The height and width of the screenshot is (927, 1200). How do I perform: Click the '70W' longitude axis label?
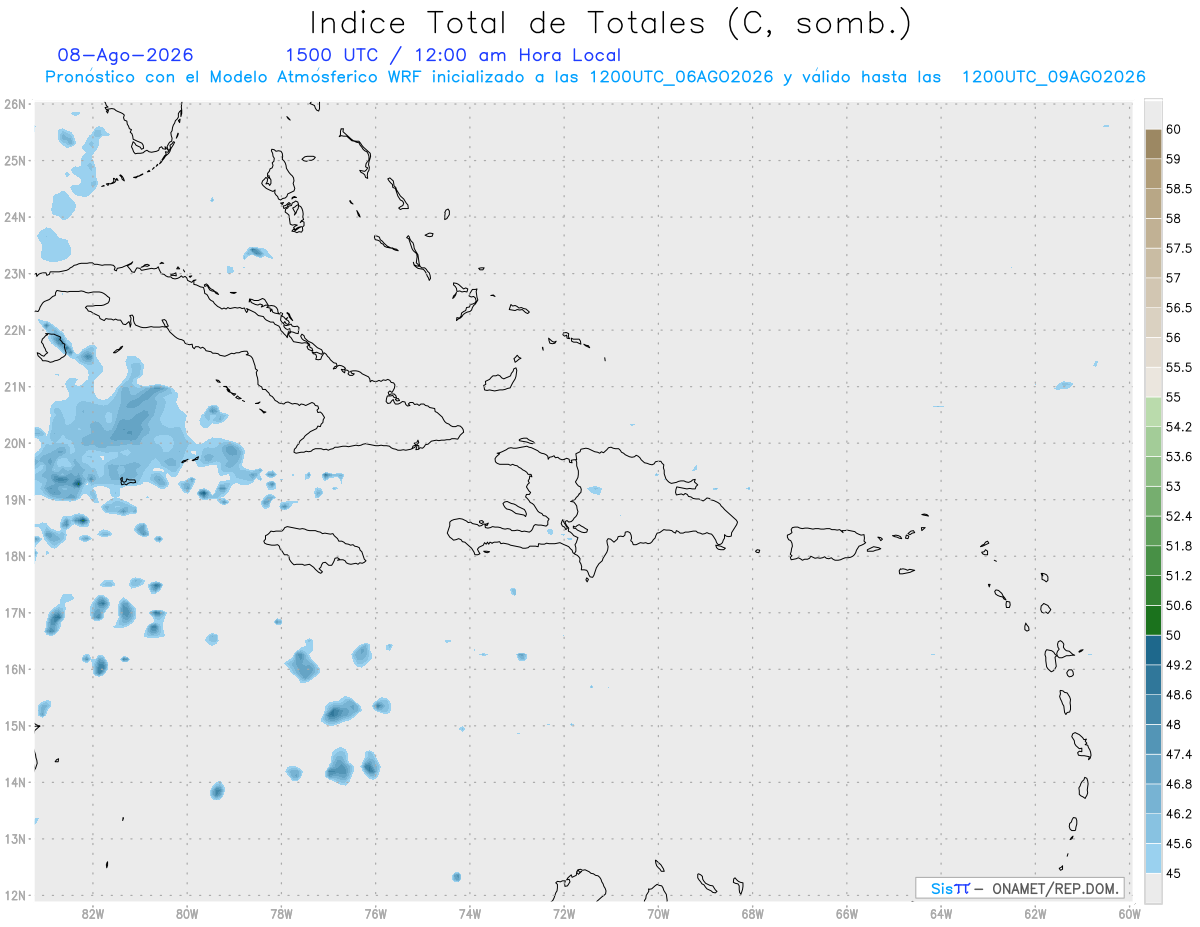tap(658, 913)
